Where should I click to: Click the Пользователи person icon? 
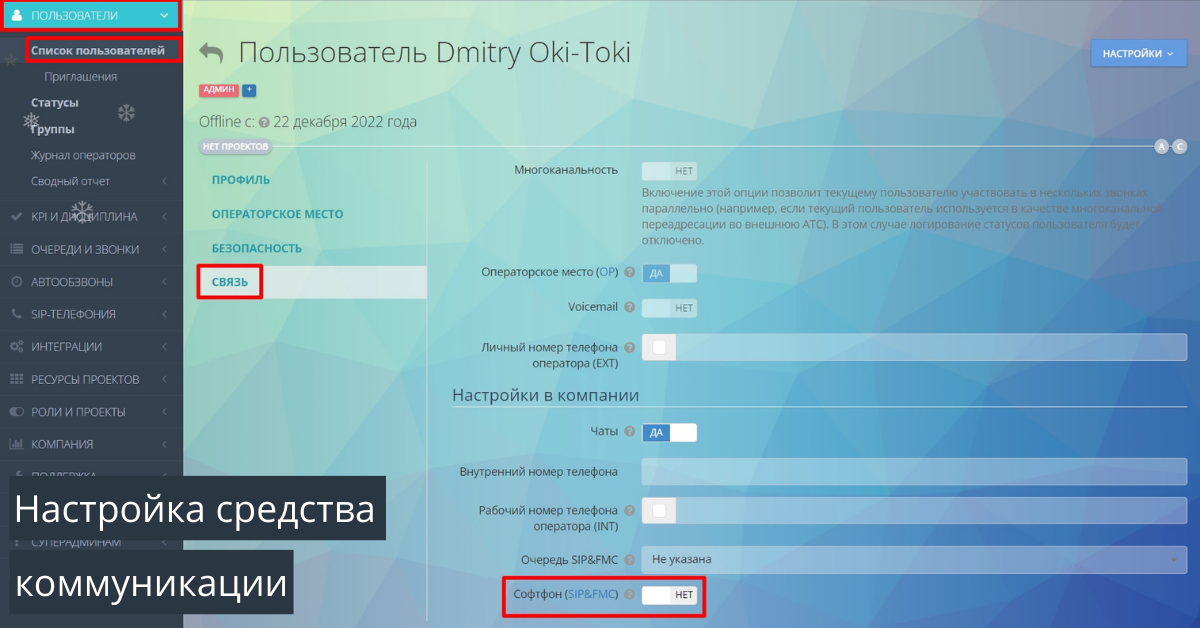[x=18, y=16]
